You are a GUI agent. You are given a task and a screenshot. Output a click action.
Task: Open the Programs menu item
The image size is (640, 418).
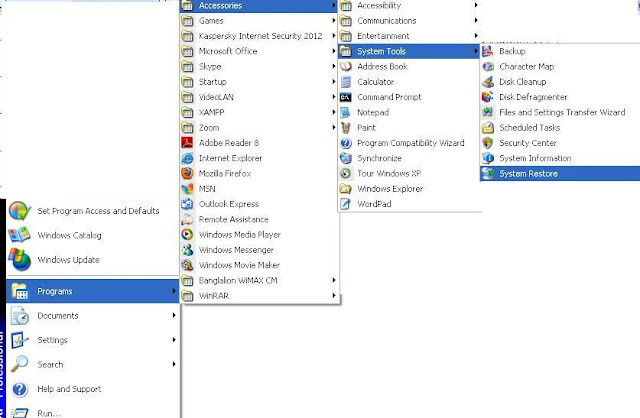[93, 291]
